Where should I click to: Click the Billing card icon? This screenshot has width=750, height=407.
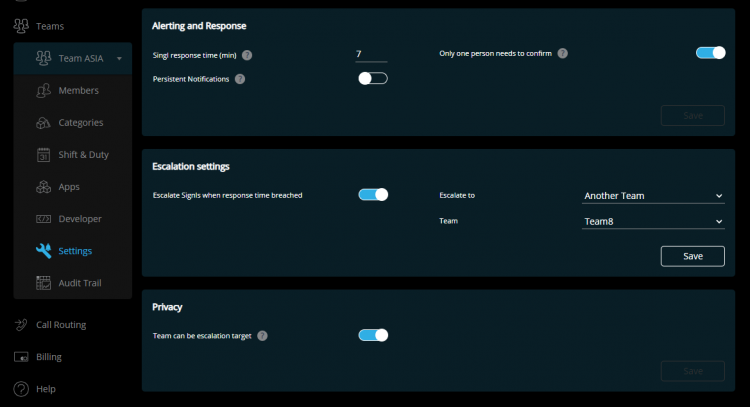(21, 357)
